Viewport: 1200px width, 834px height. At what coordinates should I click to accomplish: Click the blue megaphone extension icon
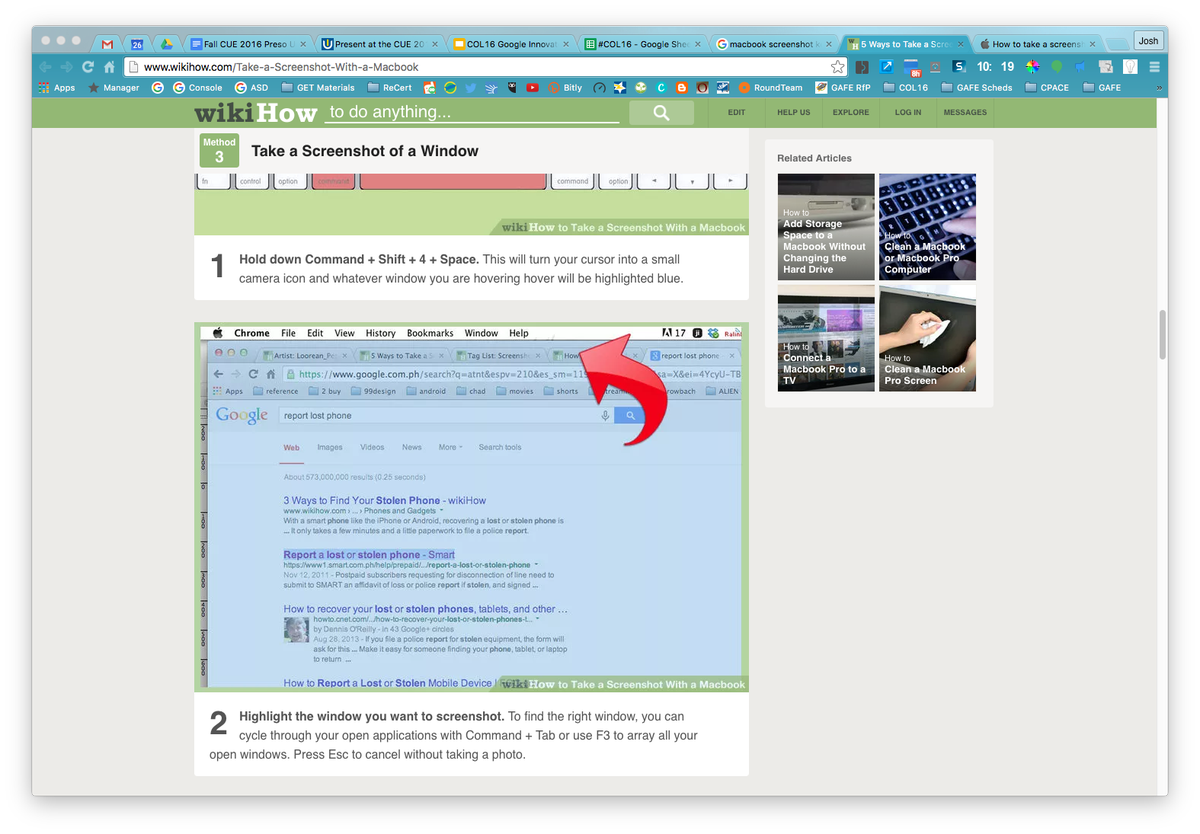pos(1080,67)
